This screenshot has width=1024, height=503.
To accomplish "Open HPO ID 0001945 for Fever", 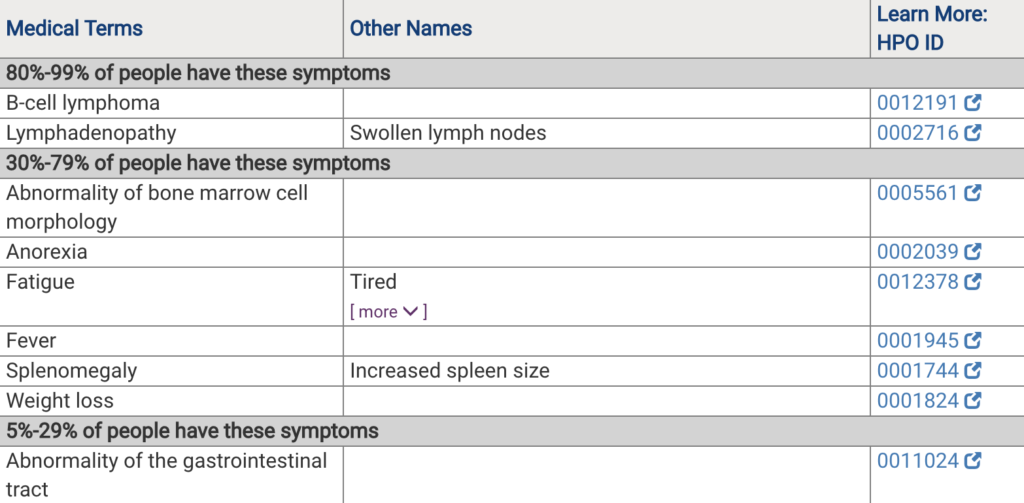I will 918,340.
